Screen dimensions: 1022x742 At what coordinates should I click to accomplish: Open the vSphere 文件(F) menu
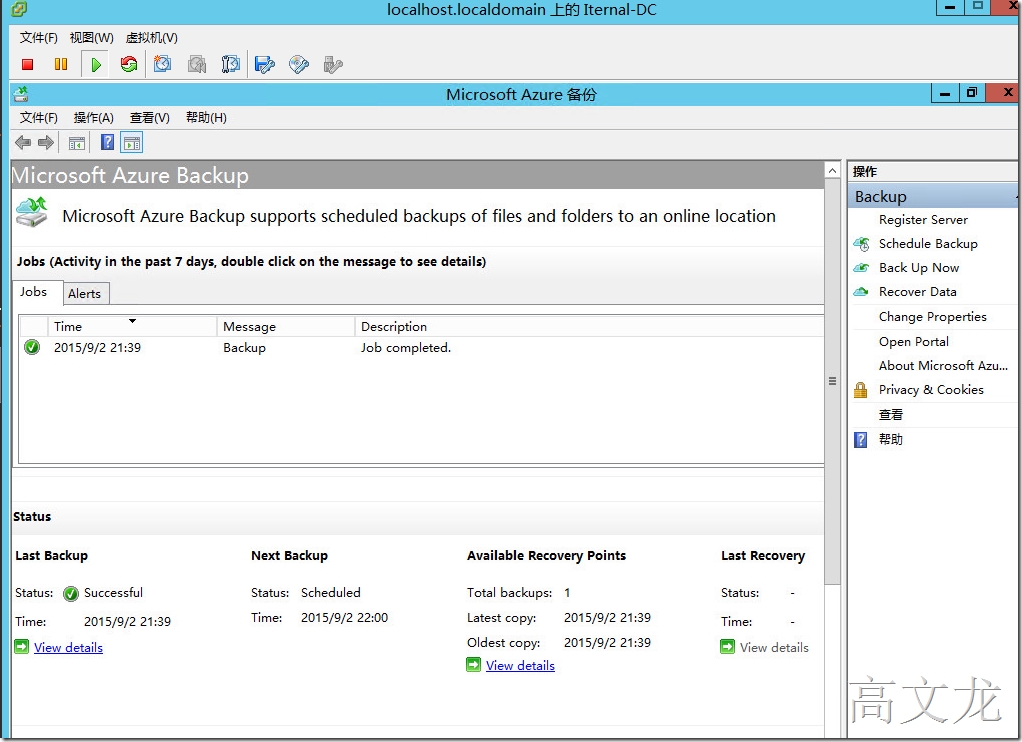point(38,38)
